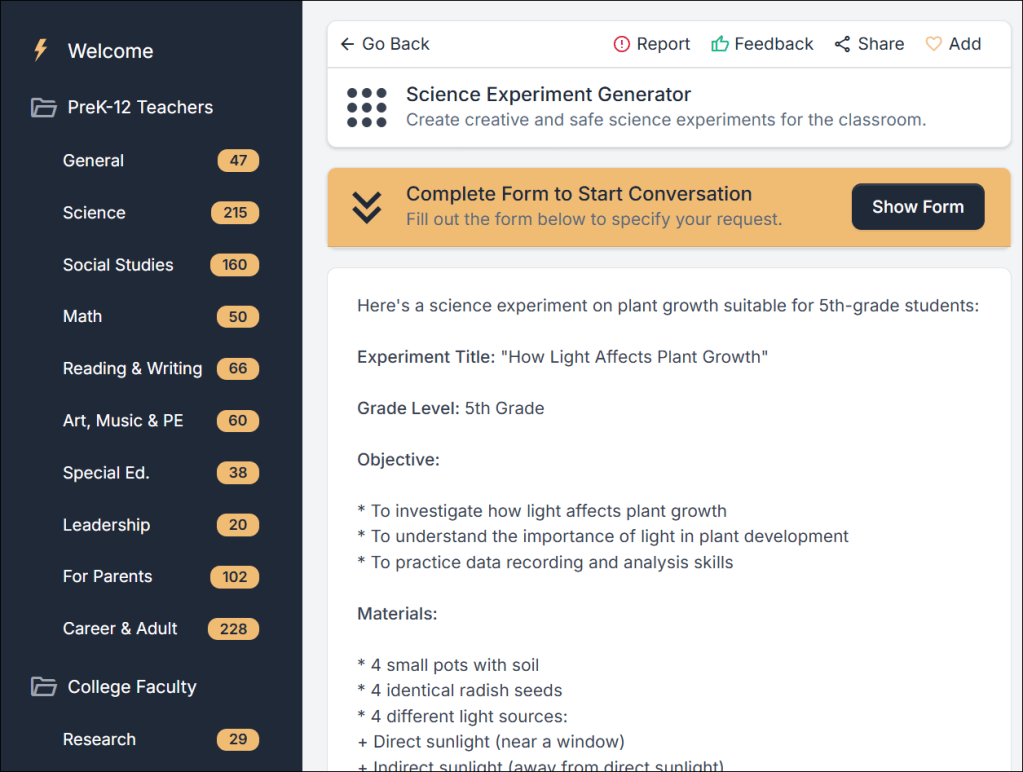
Task: Click the Science Experiment Generator dots icon
Action: click(367, 107)
